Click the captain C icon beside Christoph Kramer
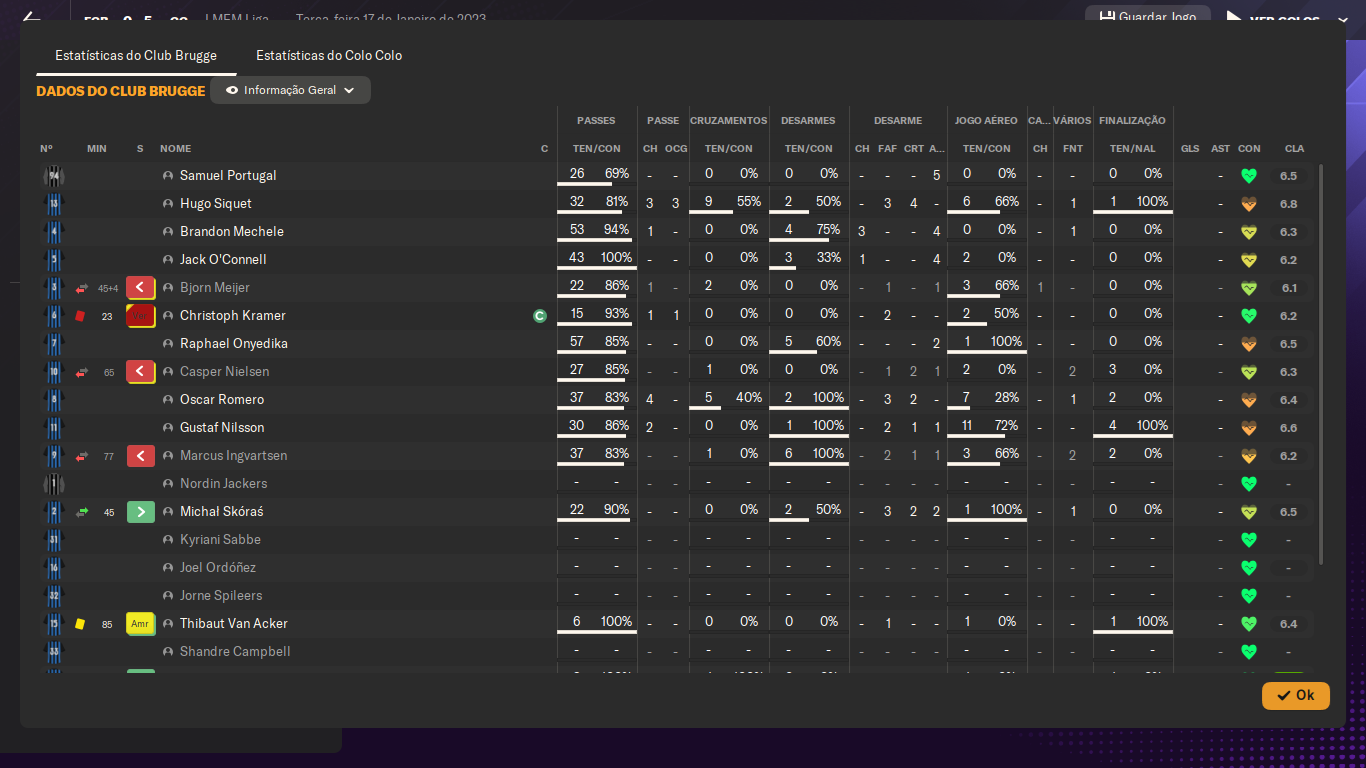 pyautogui.click(x=540, y=316)
